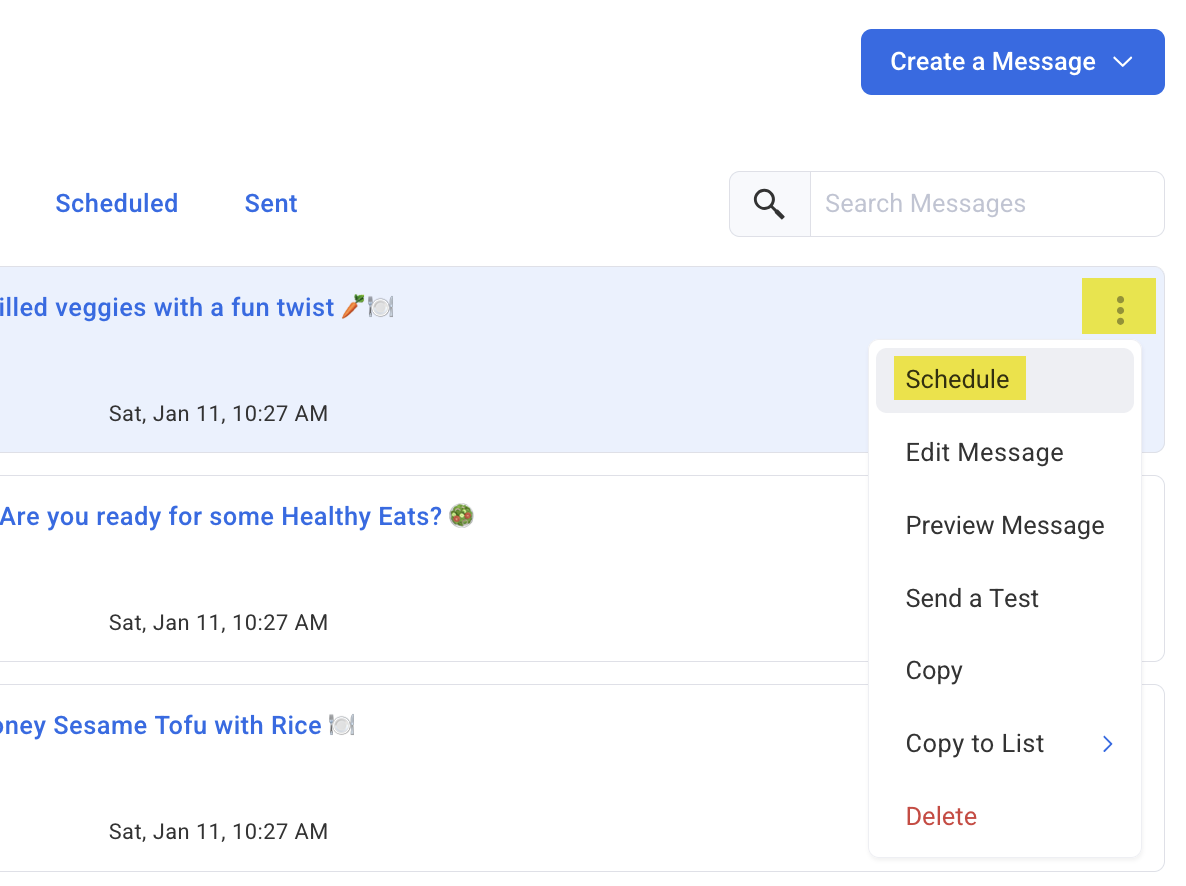This screenshot has height=886, width=1186.
Task: Click the carrot emoji in the veggies message title
Action: click(x=352, y=306)
